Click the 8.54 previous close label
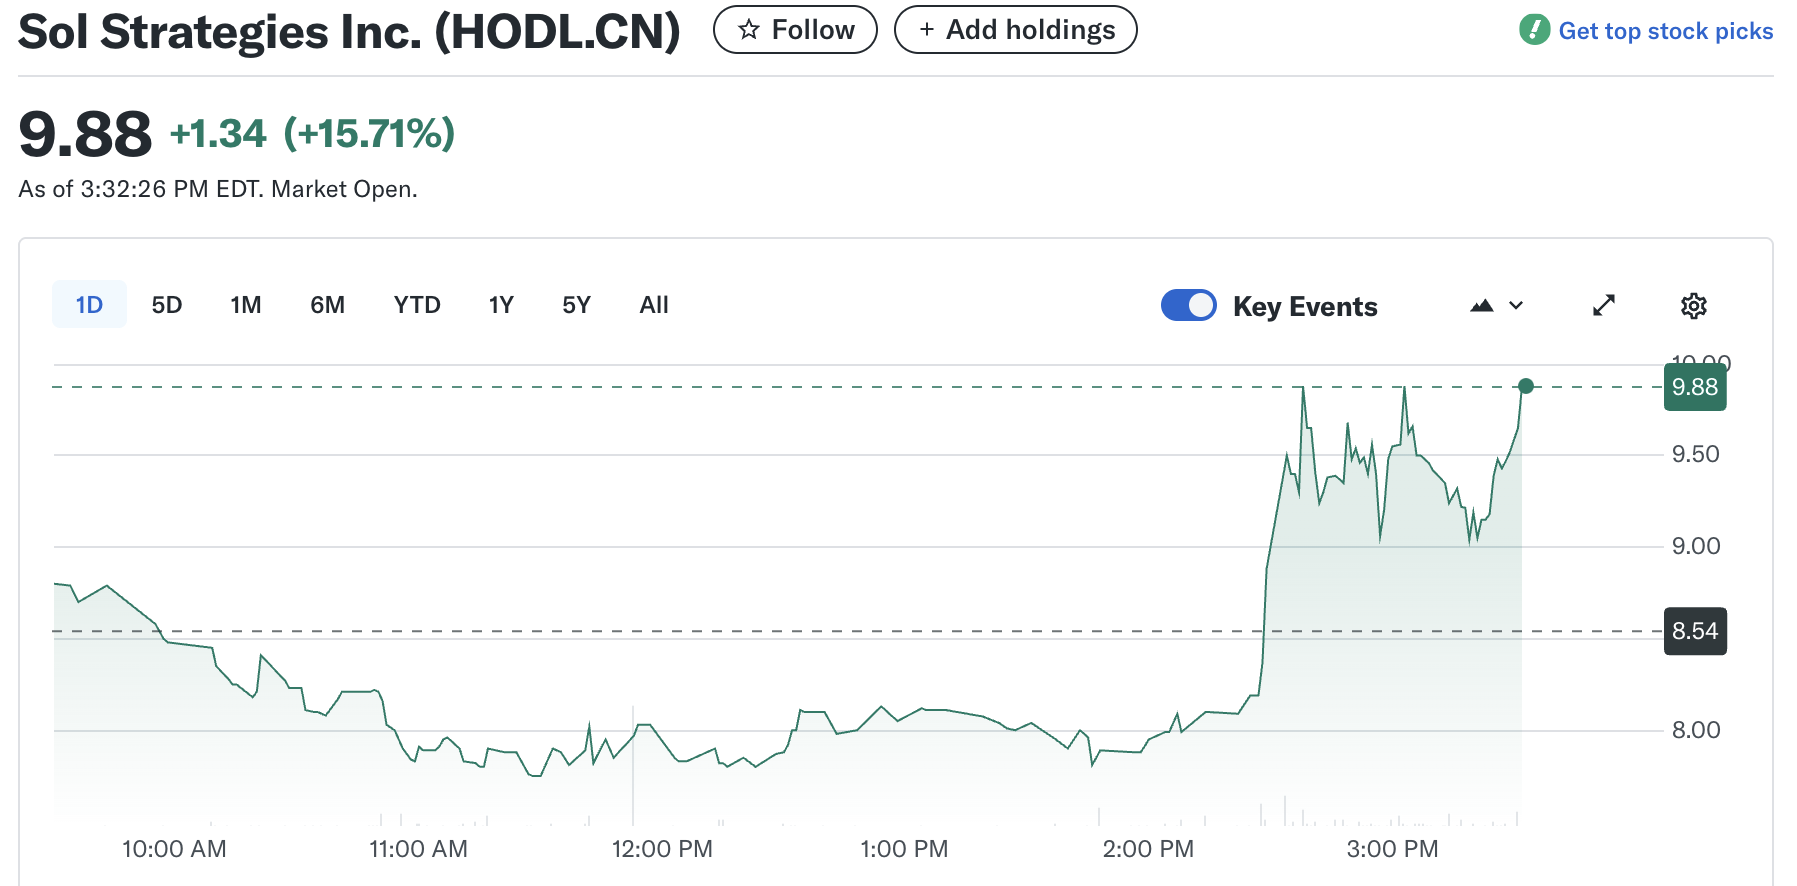Screen dimensions: 1797x886 (x=1694, y=631)
